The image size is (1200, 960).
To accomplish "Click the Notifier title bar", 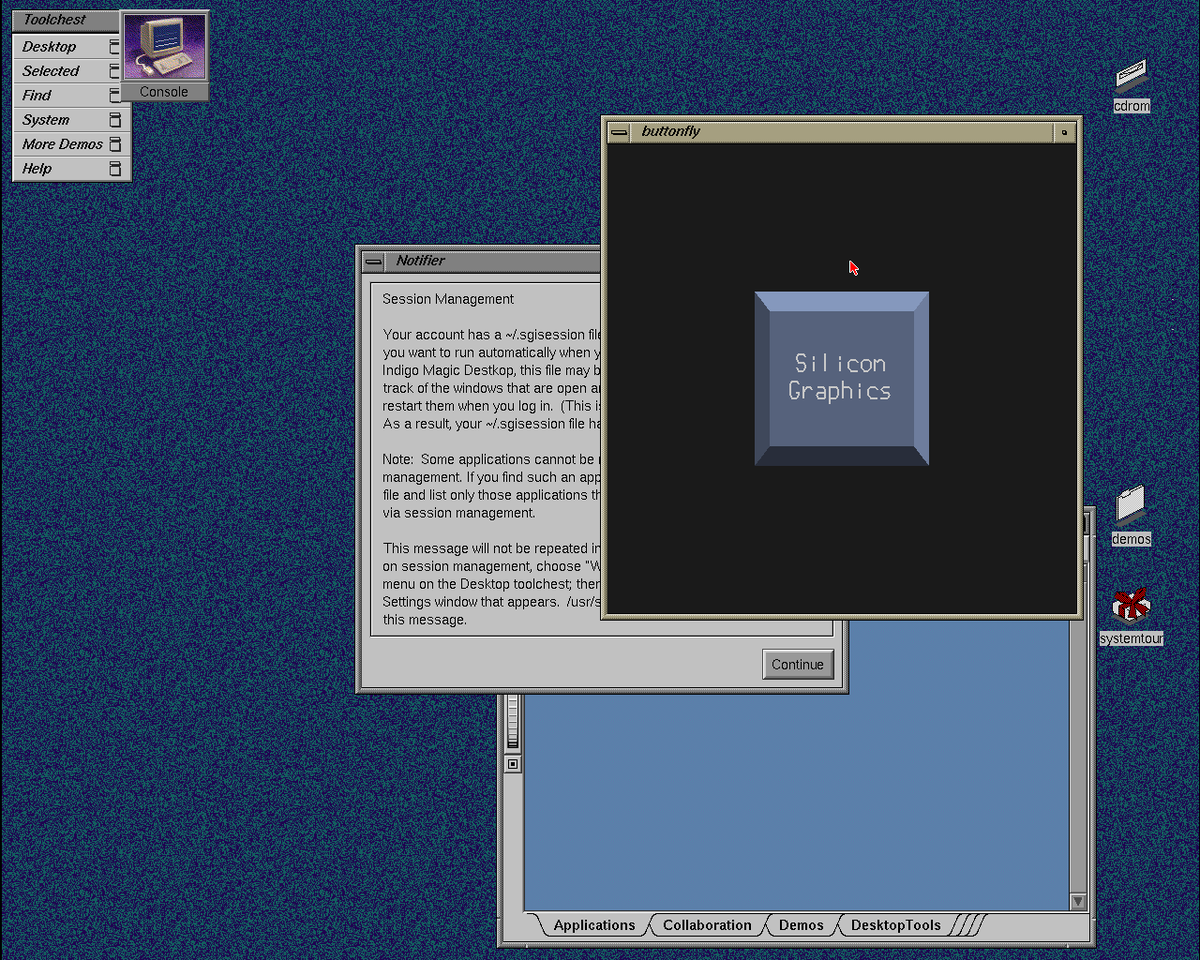I will pos(492,261).
